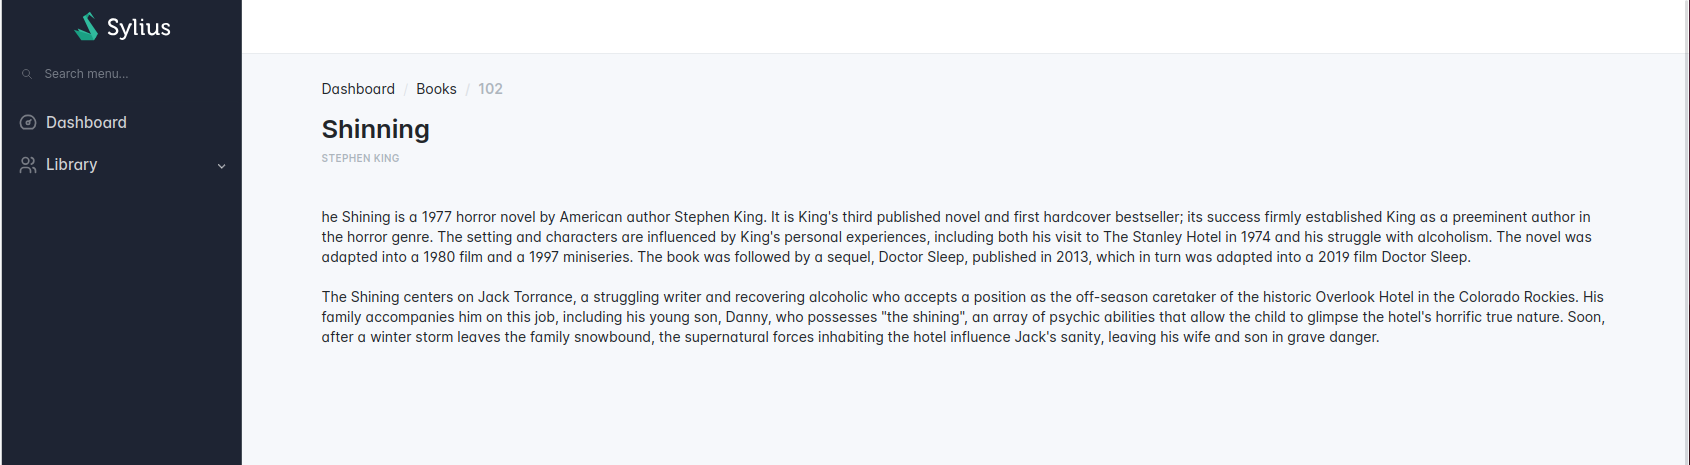
Task: Click the green Sylius swan logo icon
Action: [x=86, y=27]
